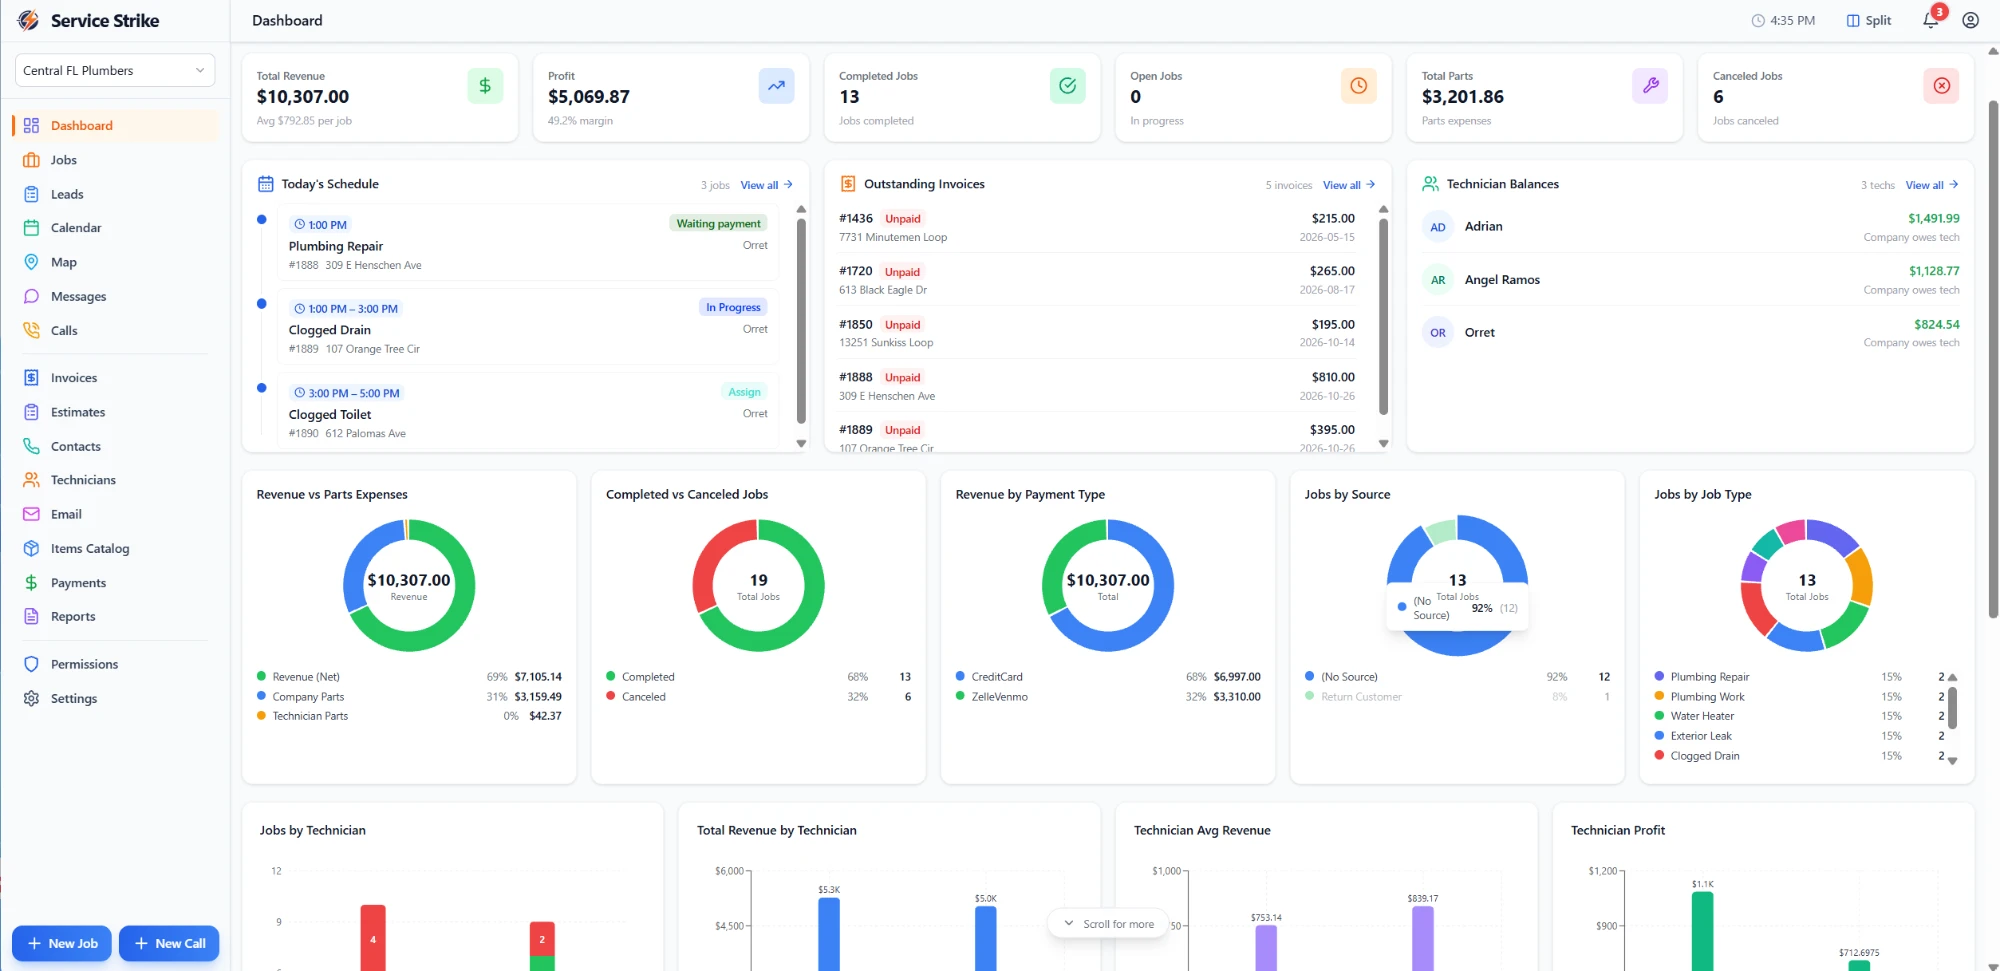Expand the Scroll for more chevron

[1068, 924]
